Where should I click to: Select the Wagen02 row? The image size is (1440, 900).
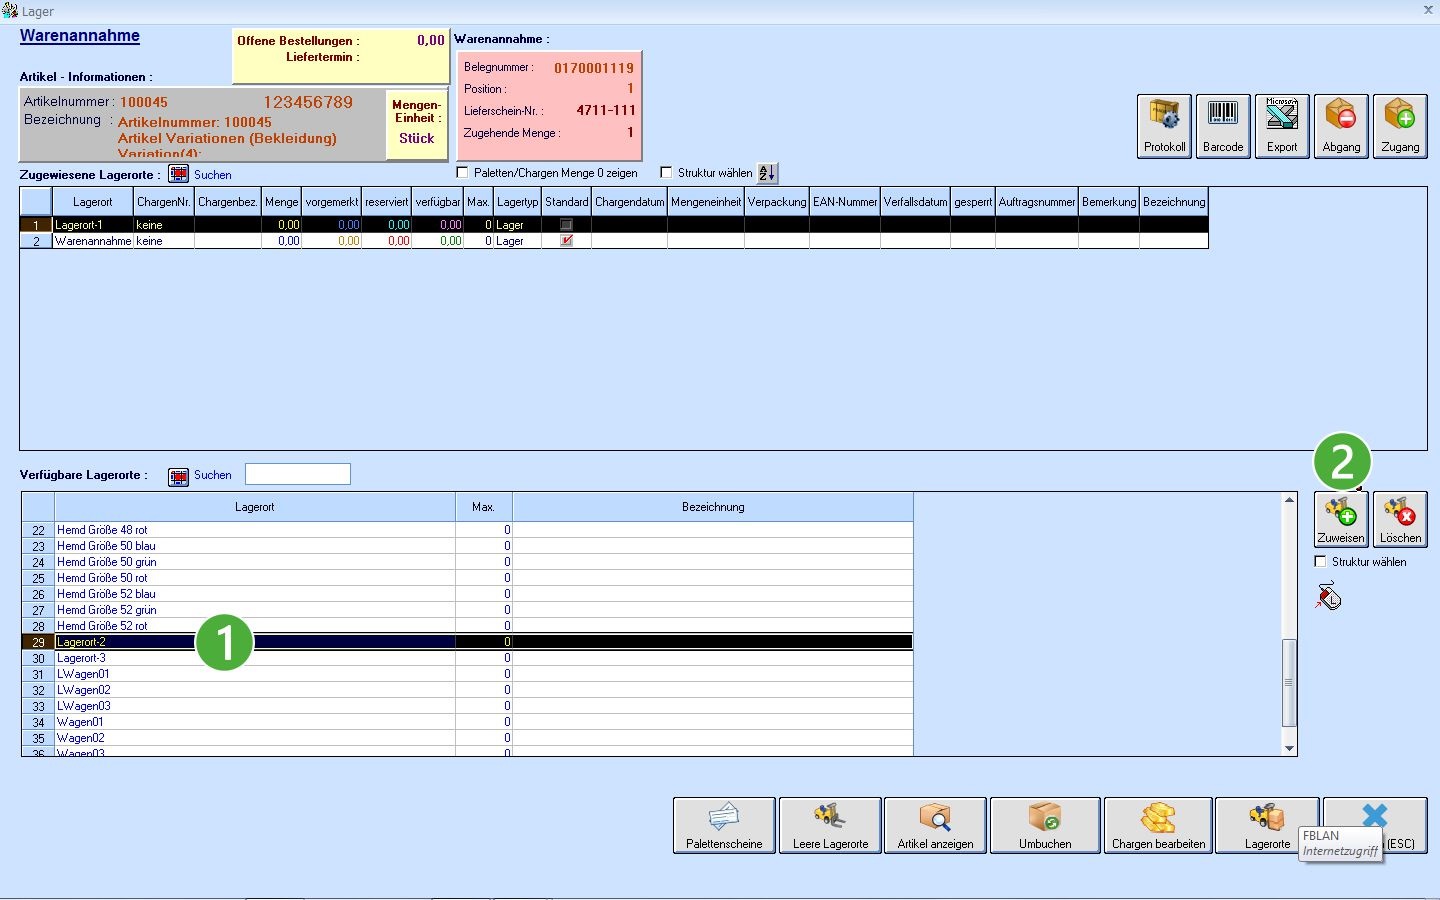point(467,738)
